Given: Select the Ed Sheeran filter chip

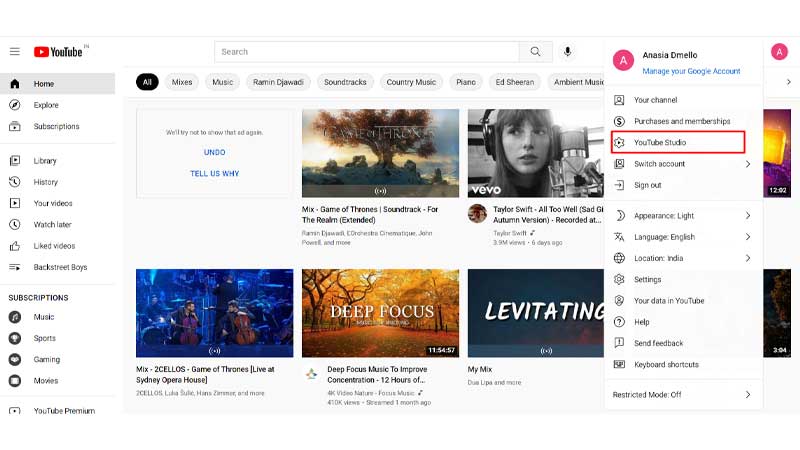Looking at the screenshot, I should coord(514,82).
